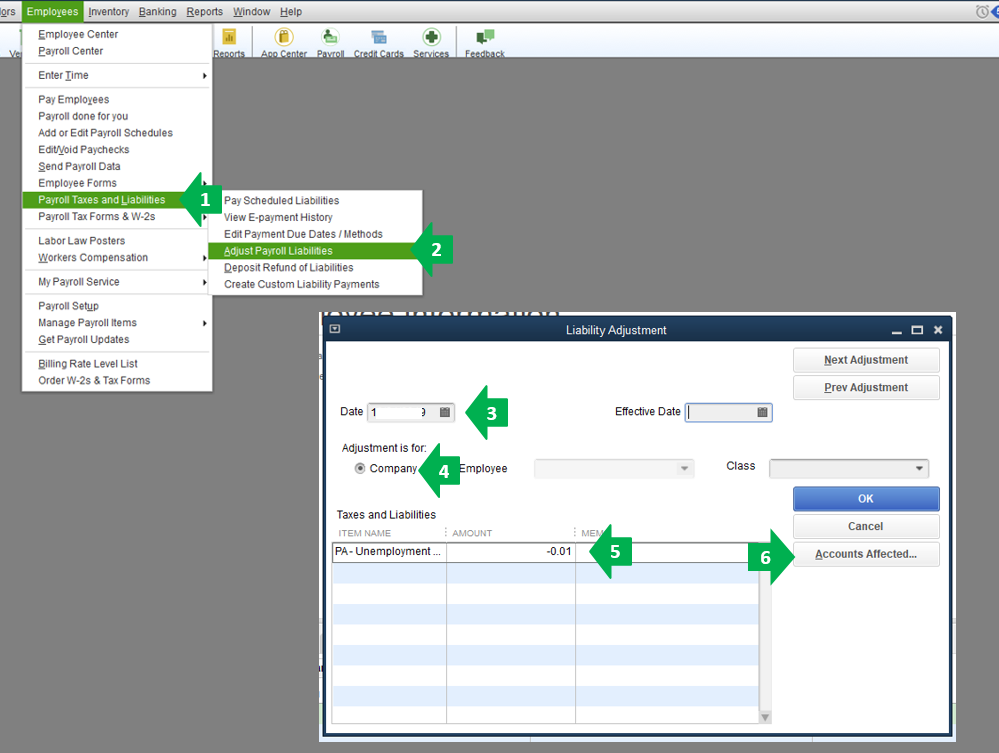
Task: Open the Payroll toolbar icon
Action: click(x=331, y=43)
